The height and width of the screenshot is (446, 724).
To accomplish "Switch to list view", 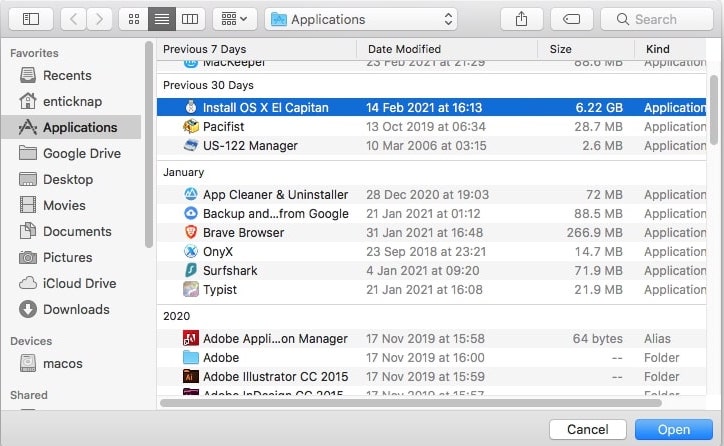I will pyautogui.click(x=162, y=19).
